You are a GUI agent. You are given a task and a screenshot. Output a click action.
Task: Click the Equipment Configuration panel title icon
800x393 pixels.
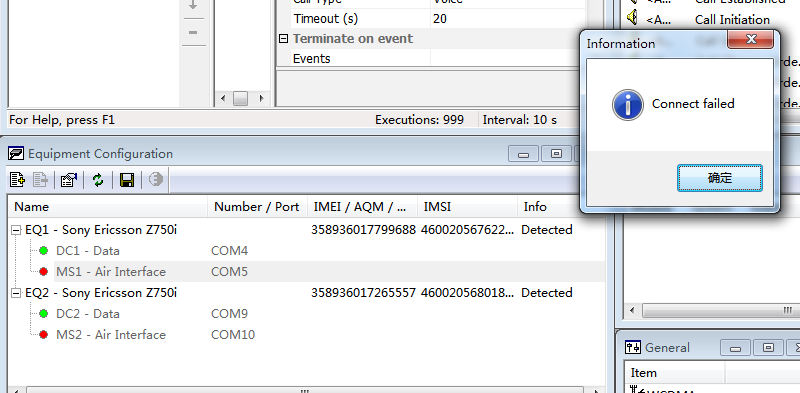(x=16, y=153)
